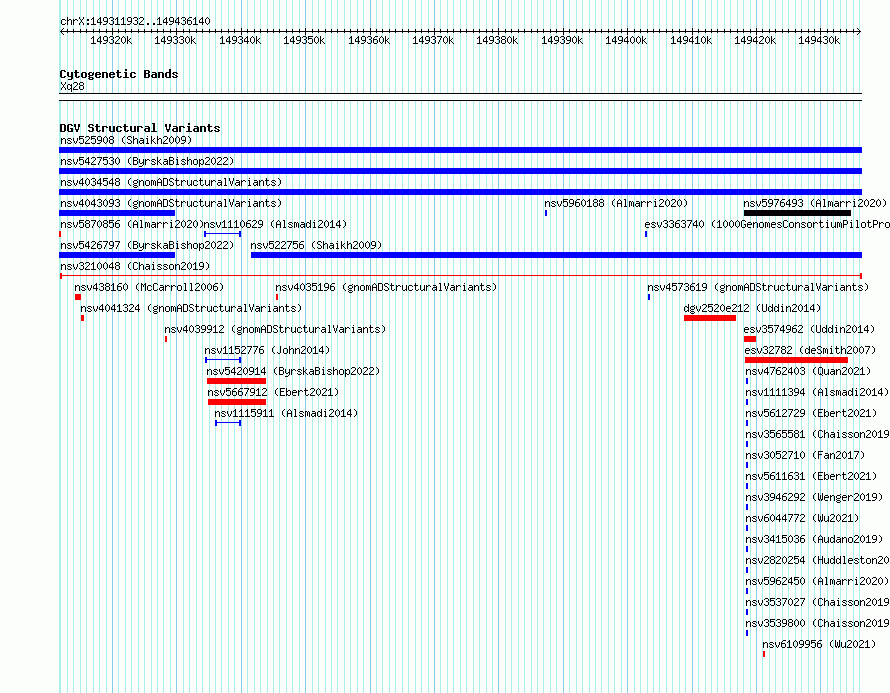Open nsv6044772 (Wu2021) label
This screenshot has height=693, width=890.
(803, 518)
